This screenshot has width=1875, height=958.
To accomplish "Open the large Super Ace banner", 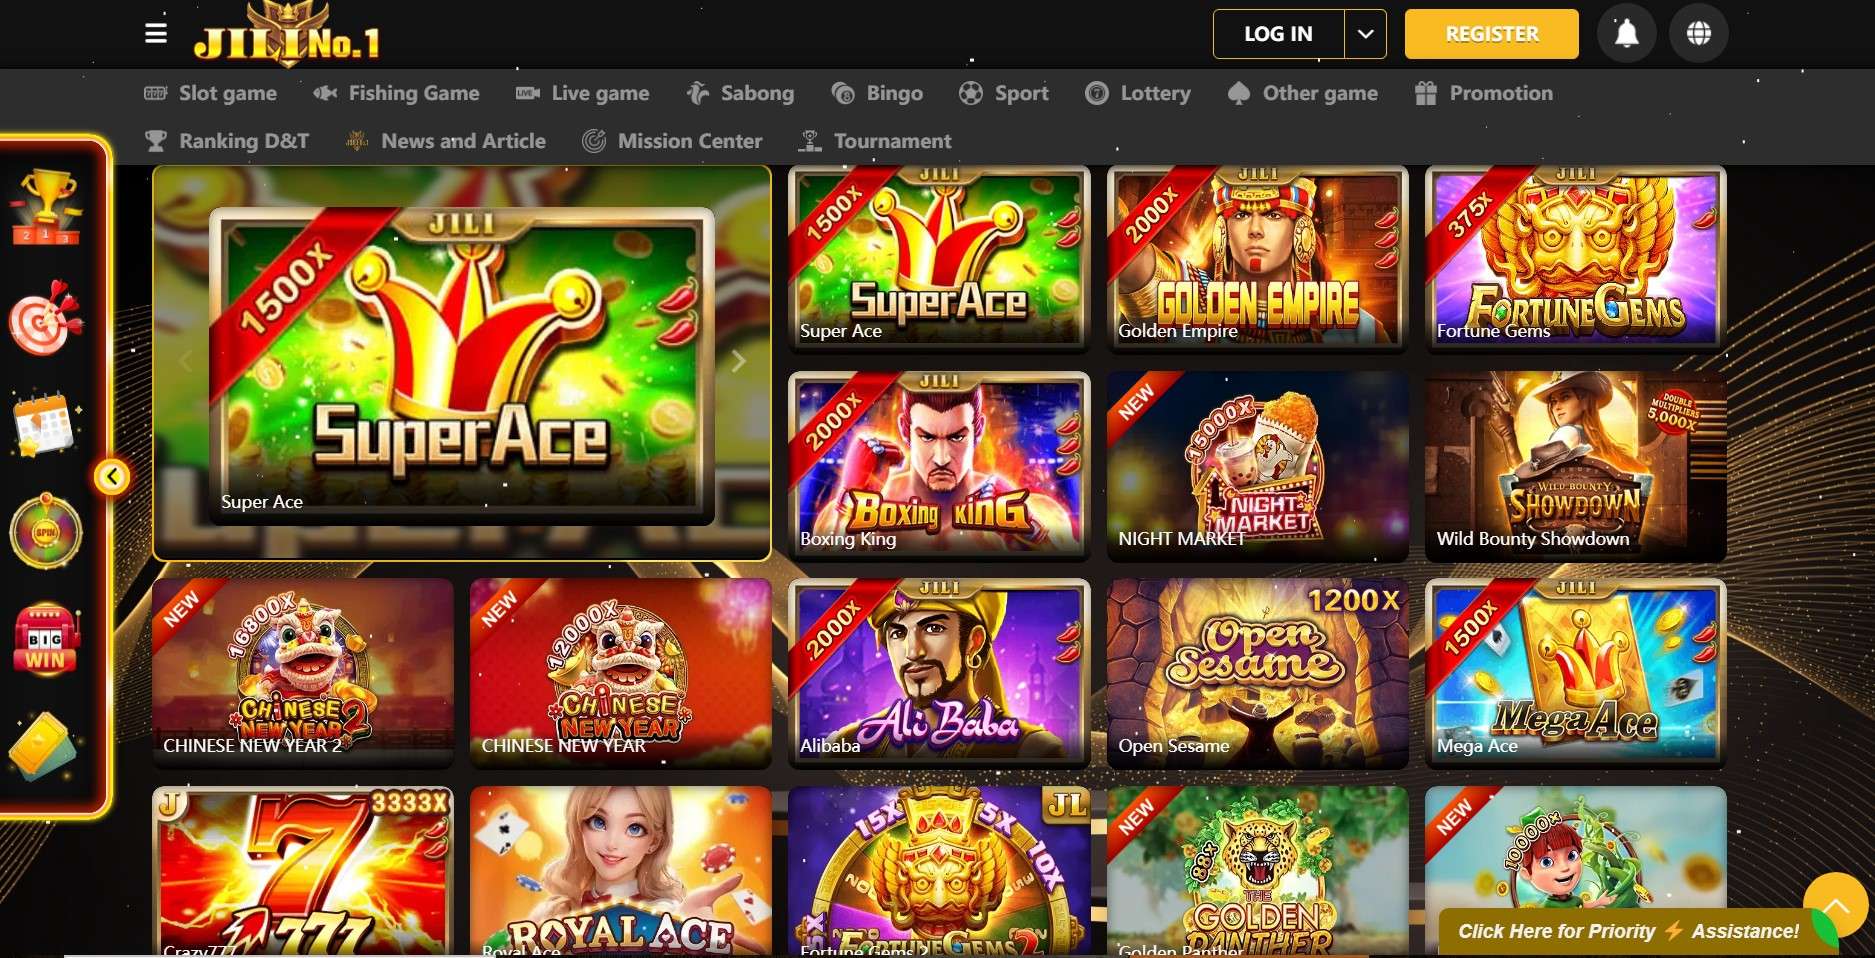I will click(462, 365).
